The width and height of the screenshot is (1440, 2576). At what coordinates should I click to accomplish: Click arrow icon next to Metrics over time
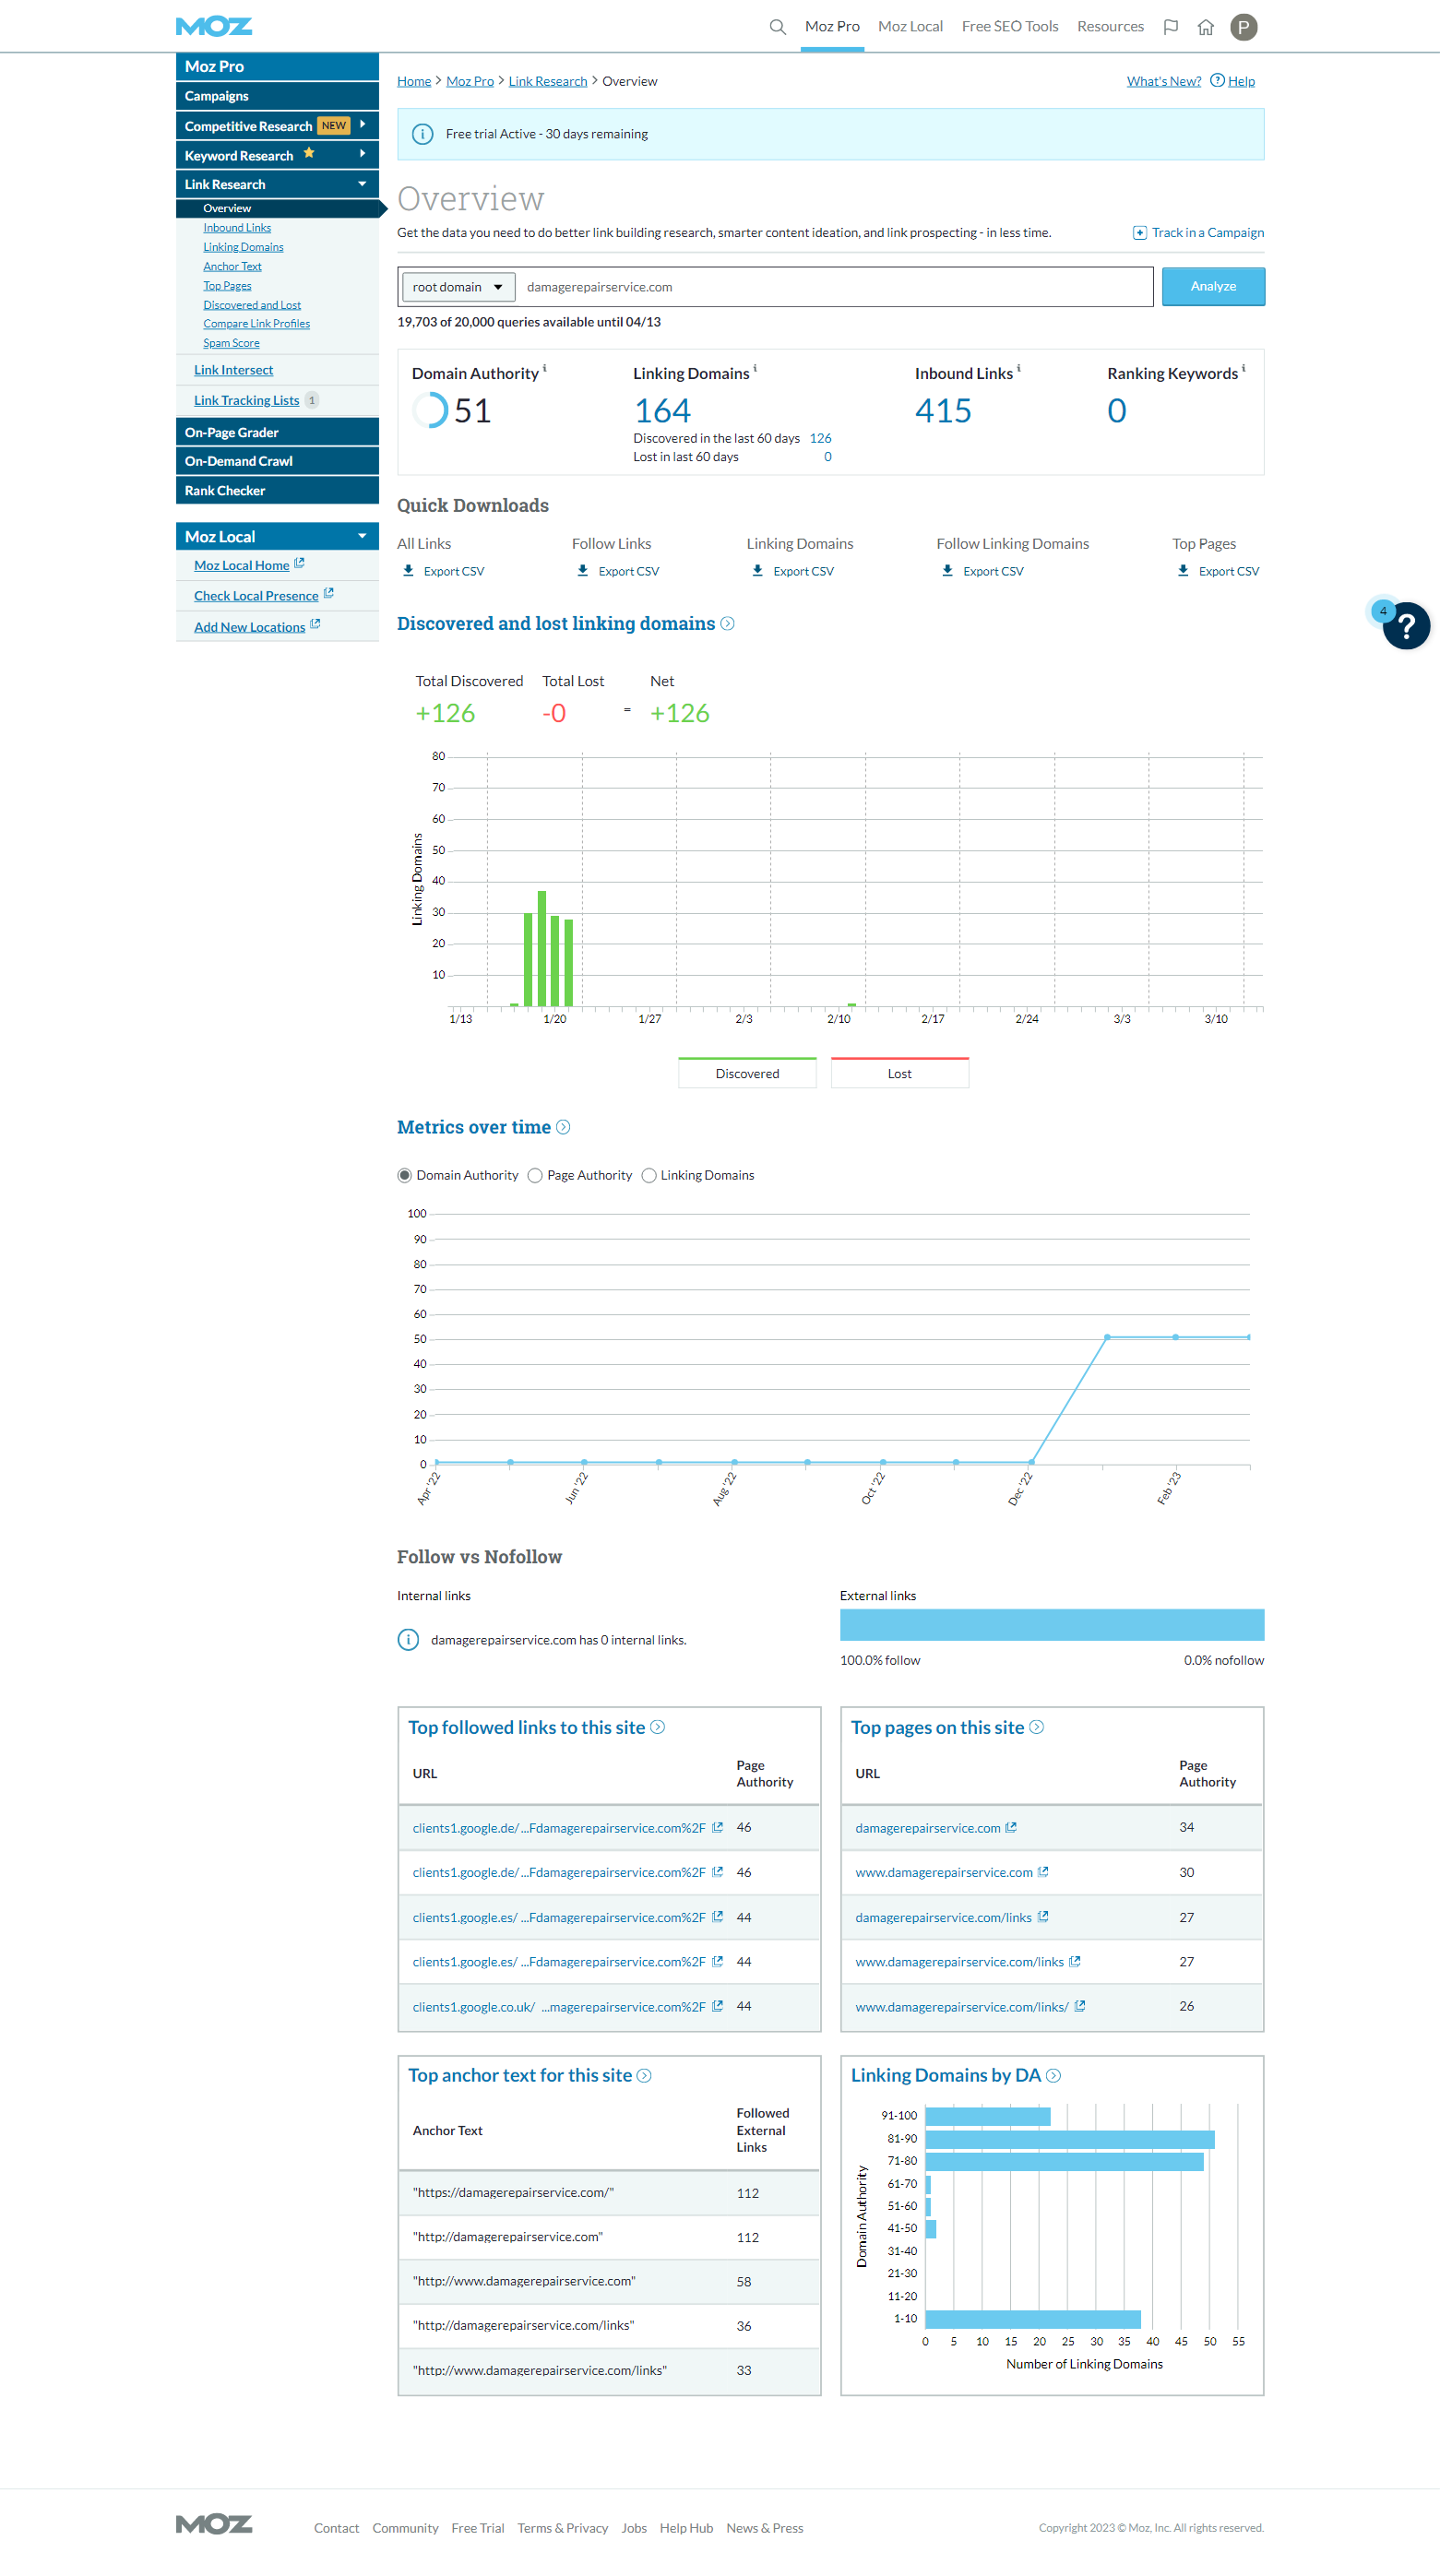(x=563, y=1127)
